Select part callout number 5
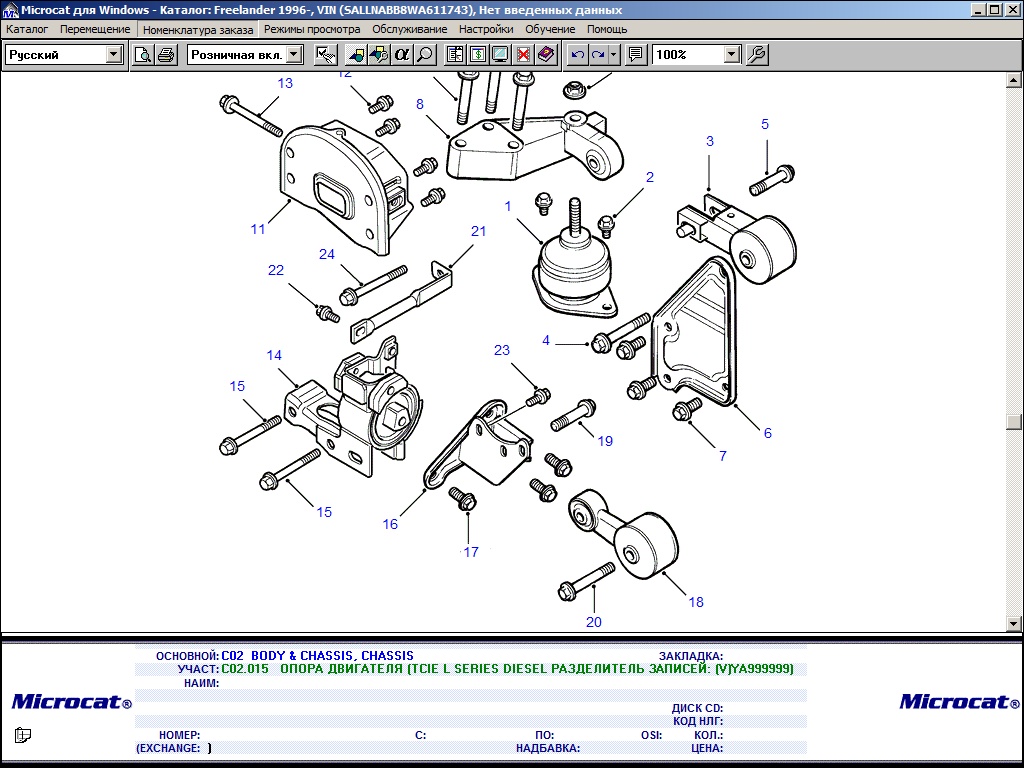Image resolution: width=1024 pixels, height=768 pixels. pyautogui.click(x=765, y=124)
